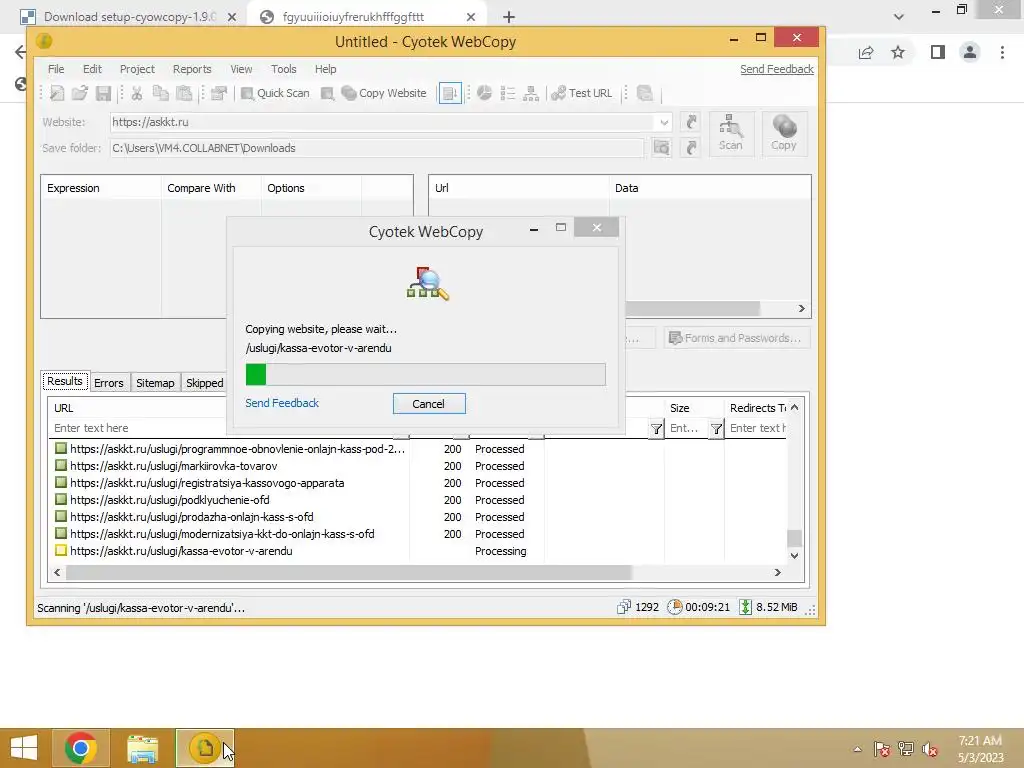This screenshot has height=768, width=1024.
Task: Expand the Website URL dropdown
Action: (664, 122)
